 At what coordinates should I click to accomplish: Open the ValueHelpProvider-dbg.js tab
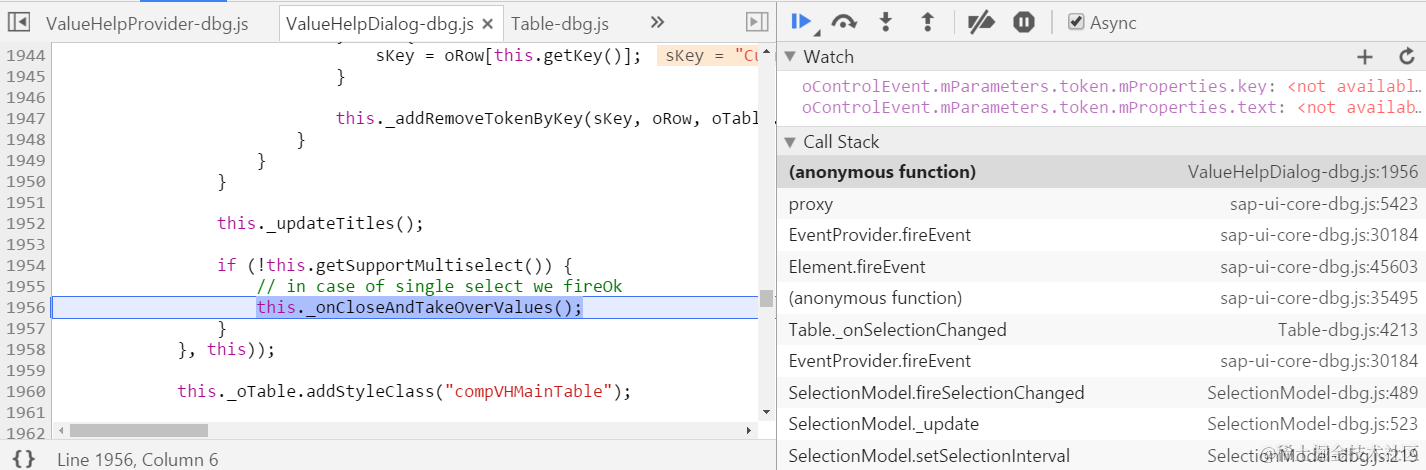click(x=147, y=24)
